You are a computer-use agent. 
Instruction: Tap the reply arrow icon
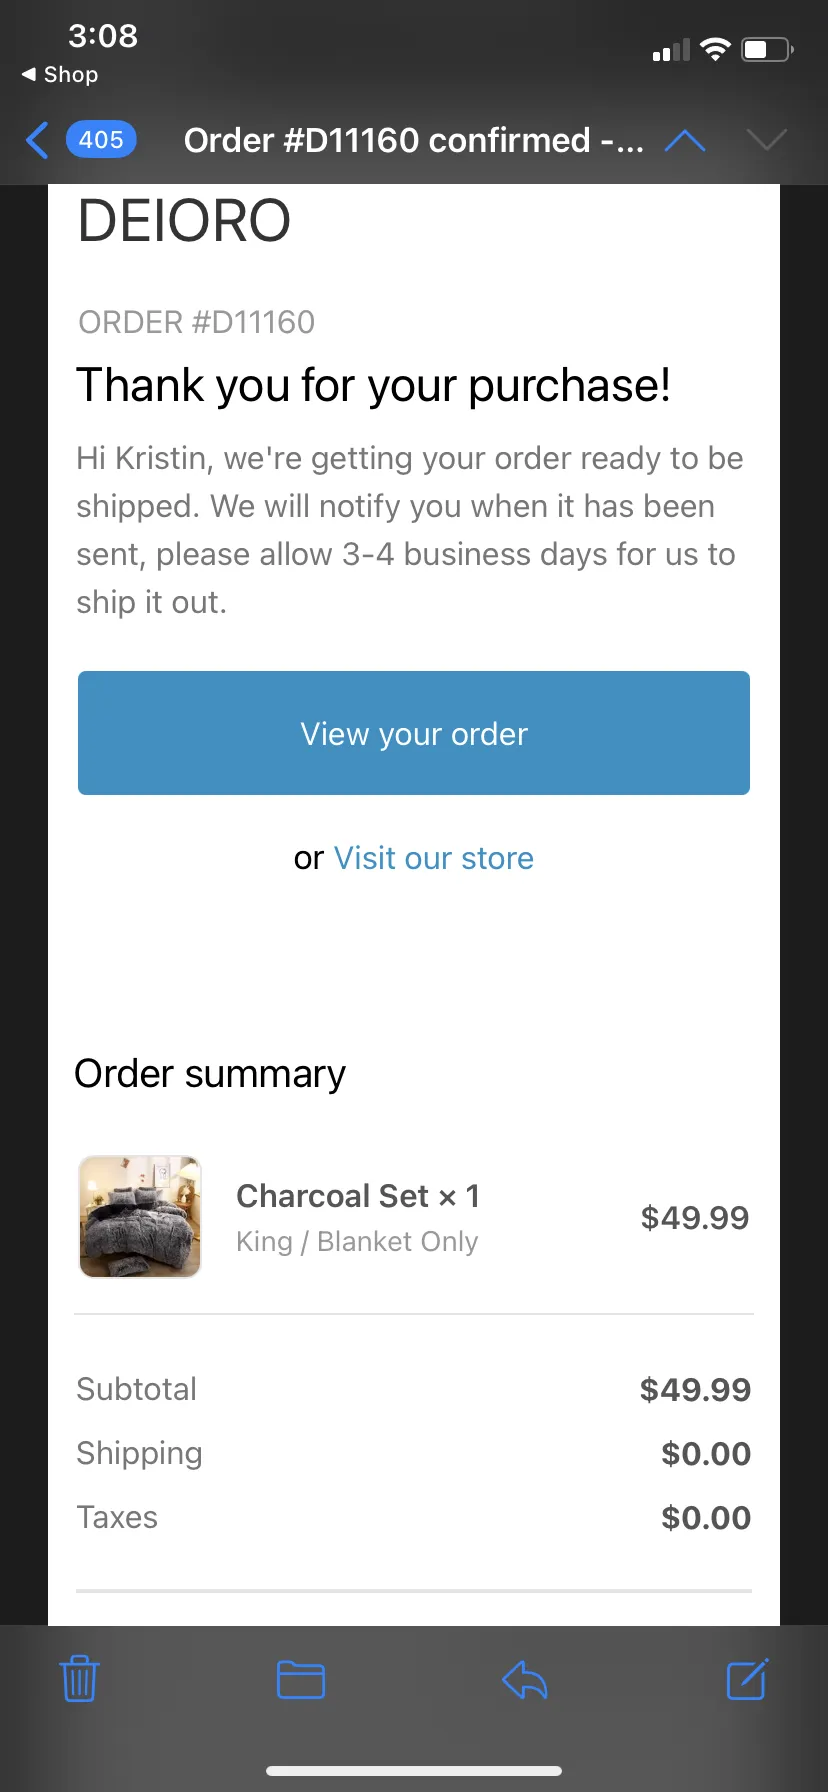[x=525, y=1679]
